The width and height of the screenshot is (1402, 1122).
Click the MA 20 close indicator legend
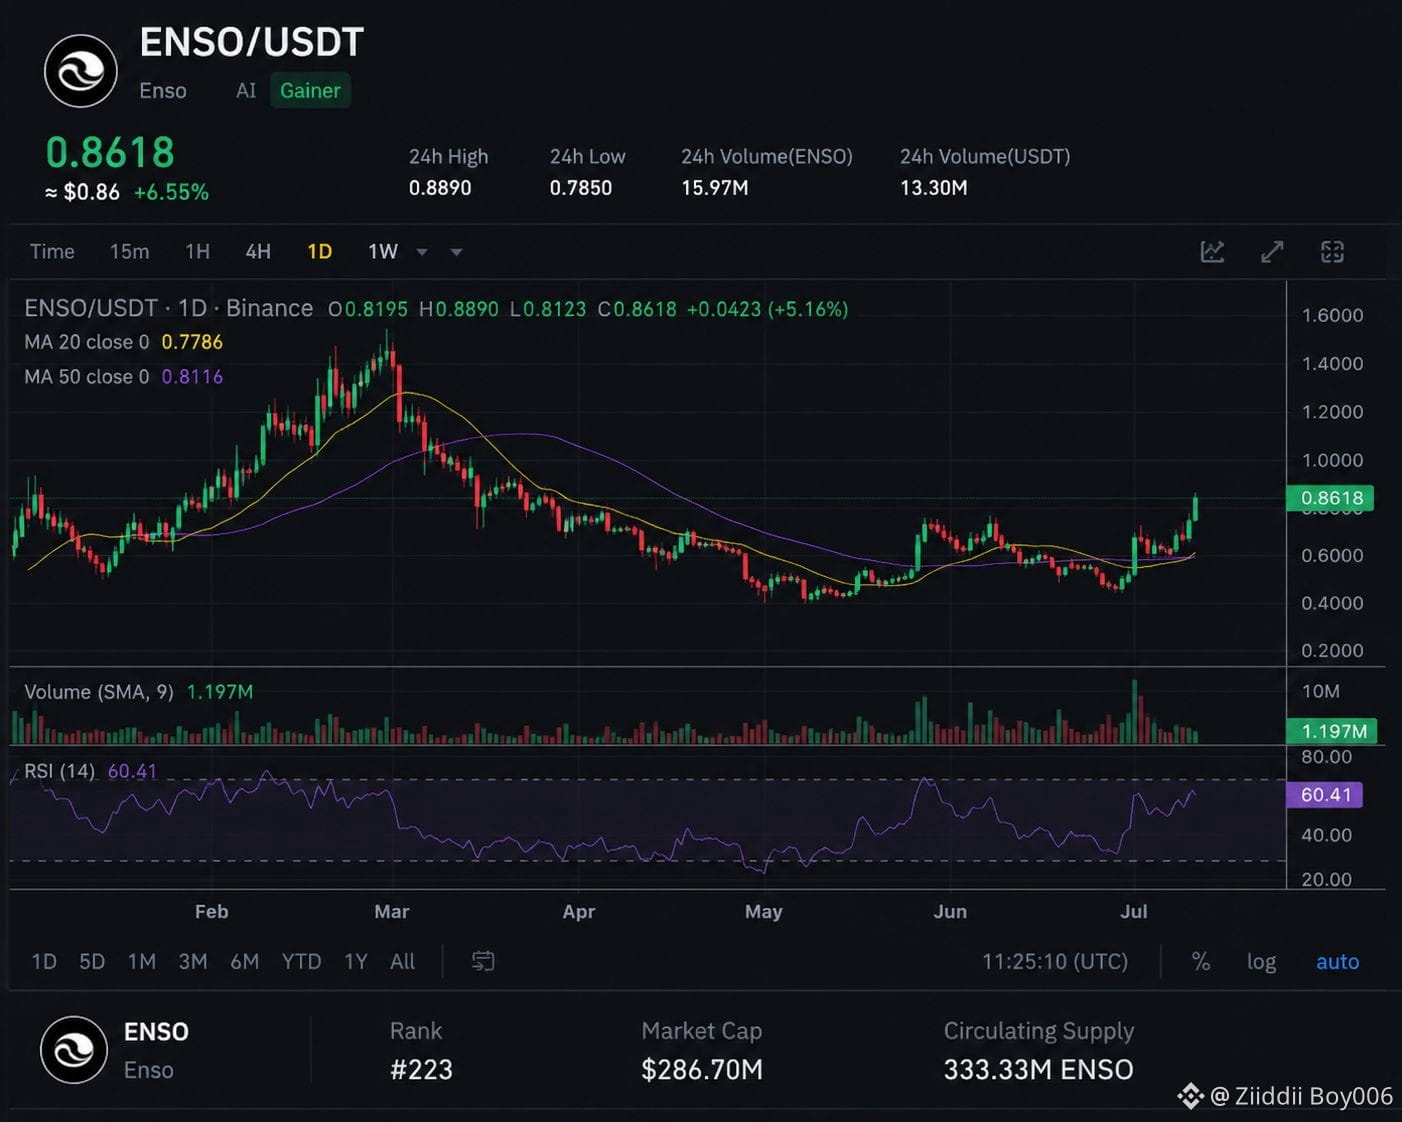pyautogui.click(x=123, y=342)
